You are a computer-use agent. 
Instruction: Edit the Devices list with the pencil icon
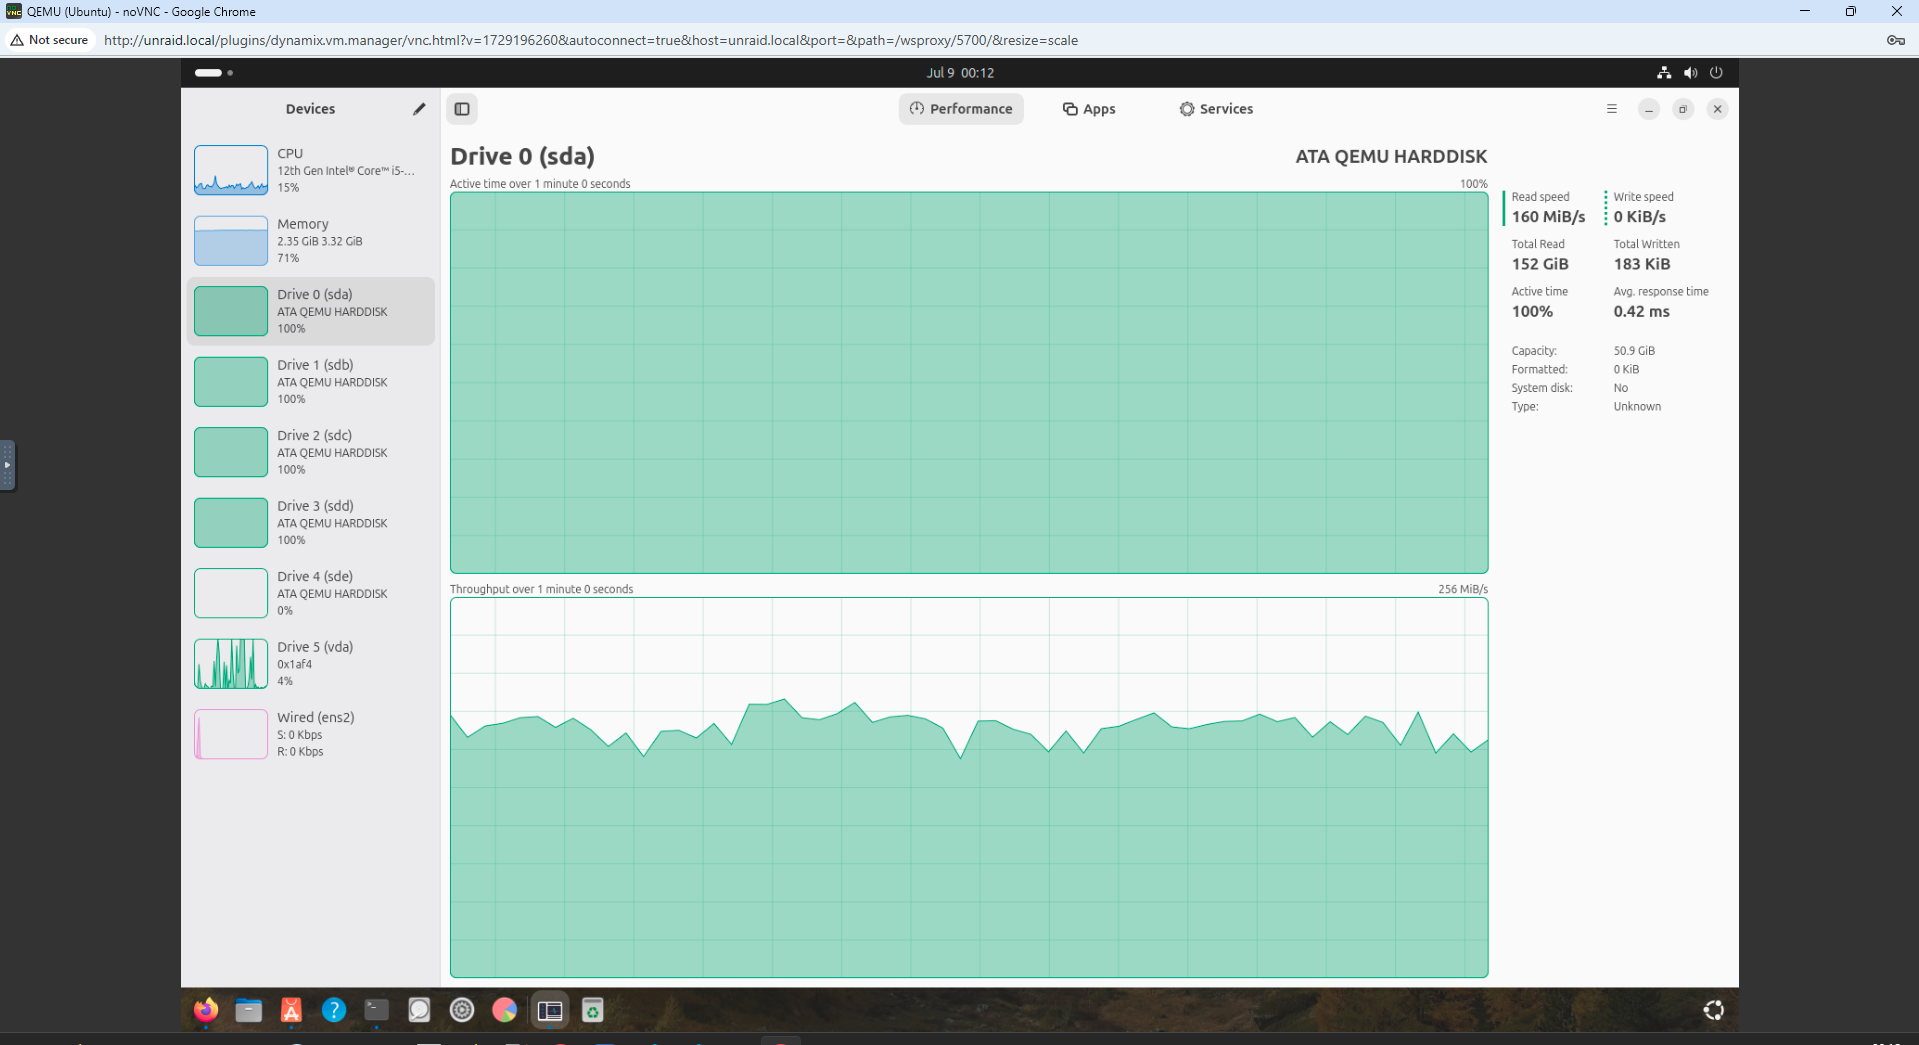click(419, 109)
